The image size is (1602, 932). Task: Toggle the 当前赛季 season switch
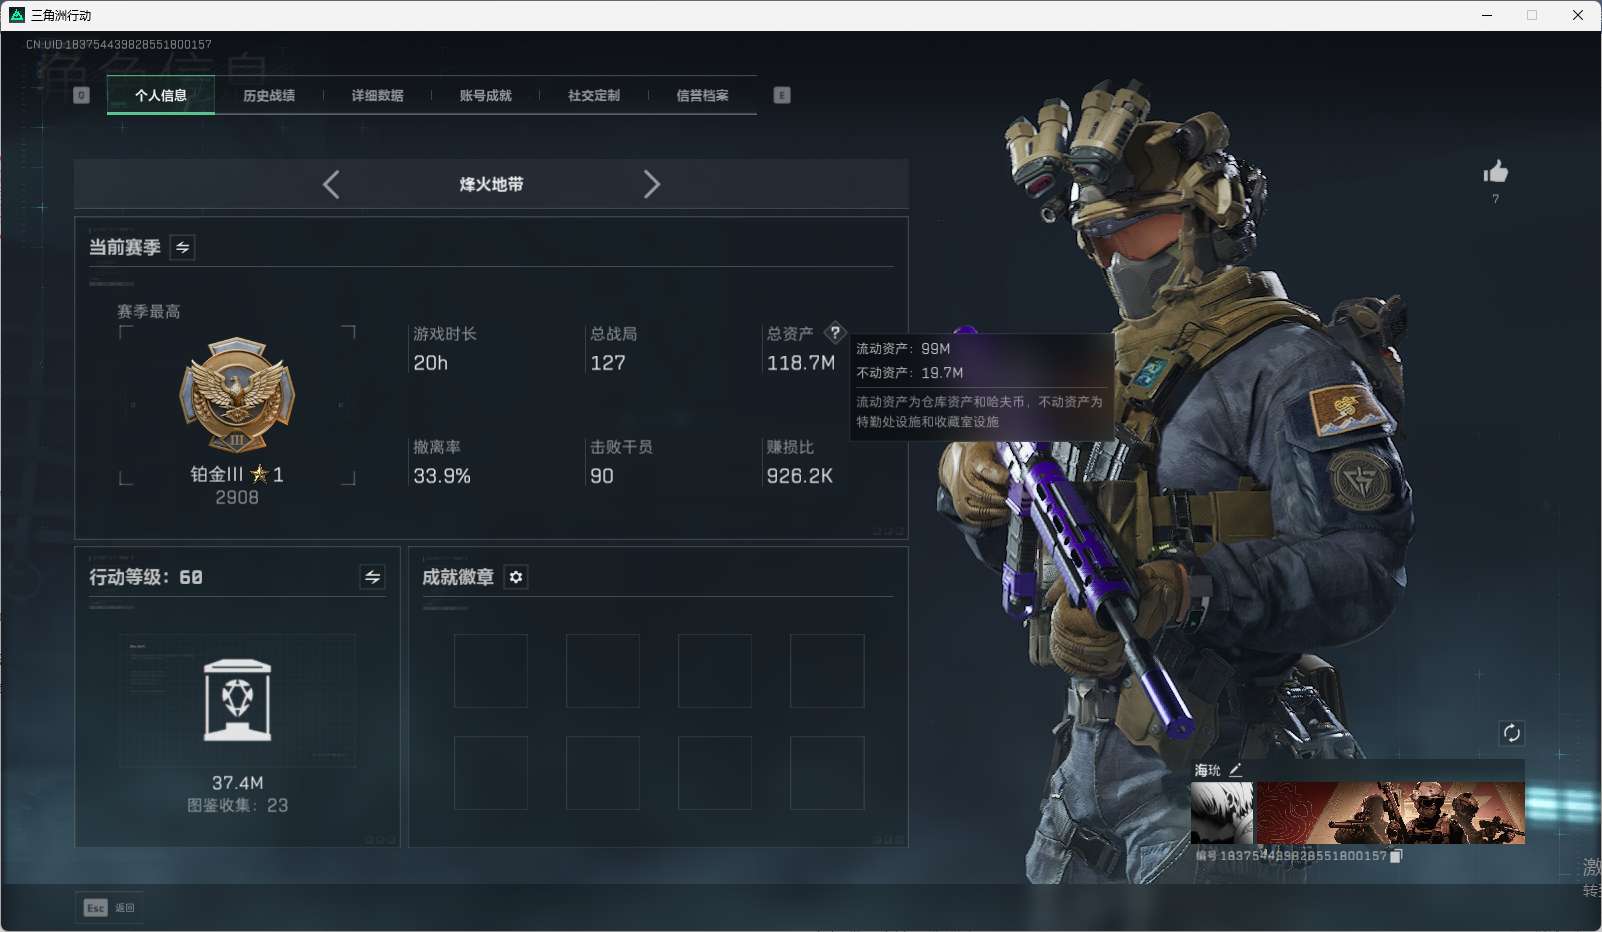183,247
